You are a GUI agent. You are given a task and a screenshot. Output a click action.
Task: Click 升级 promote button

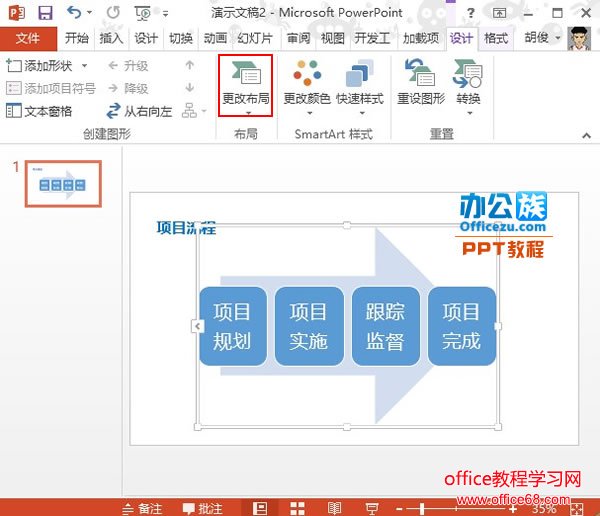click(128, 66)
